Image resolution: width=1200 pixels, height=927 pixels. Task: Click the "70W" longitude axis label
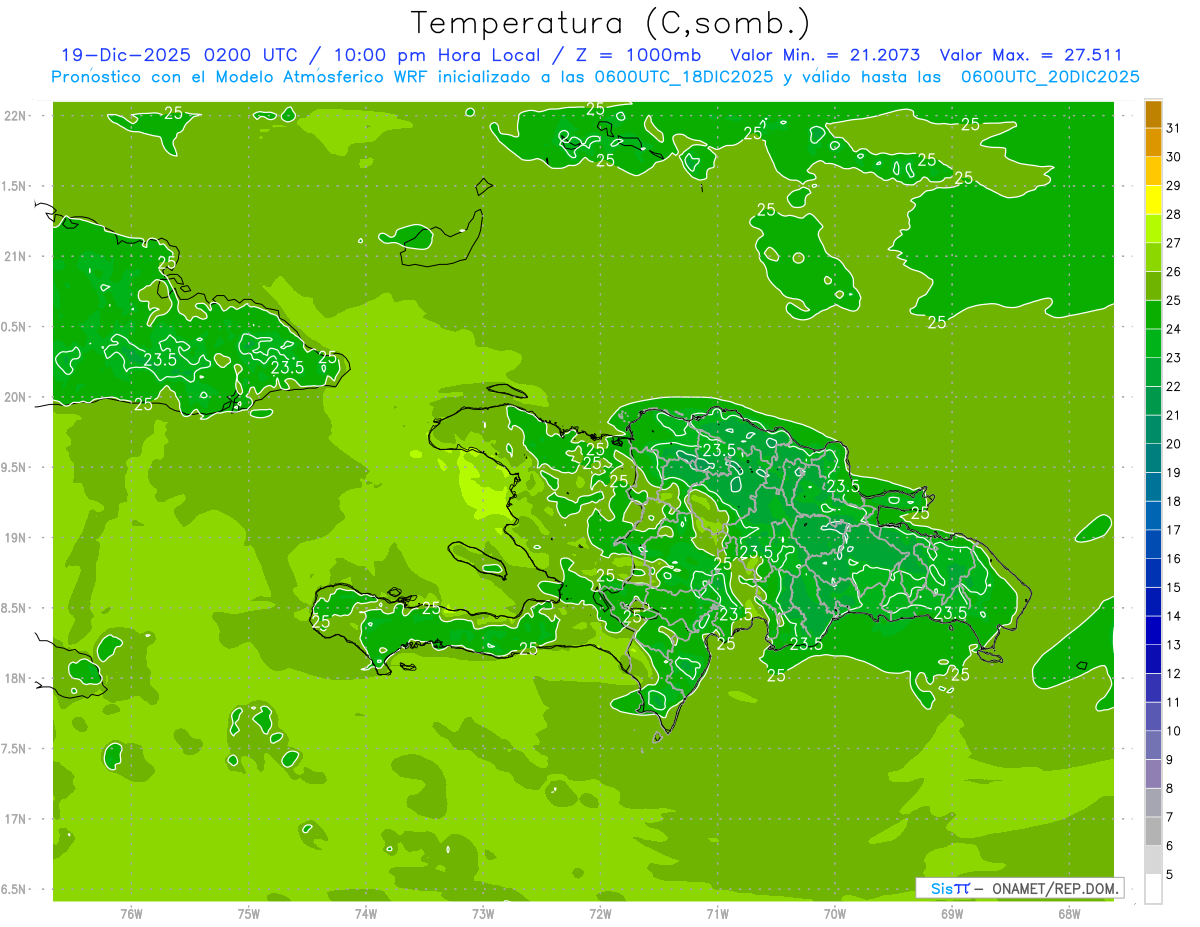point(835,913)
